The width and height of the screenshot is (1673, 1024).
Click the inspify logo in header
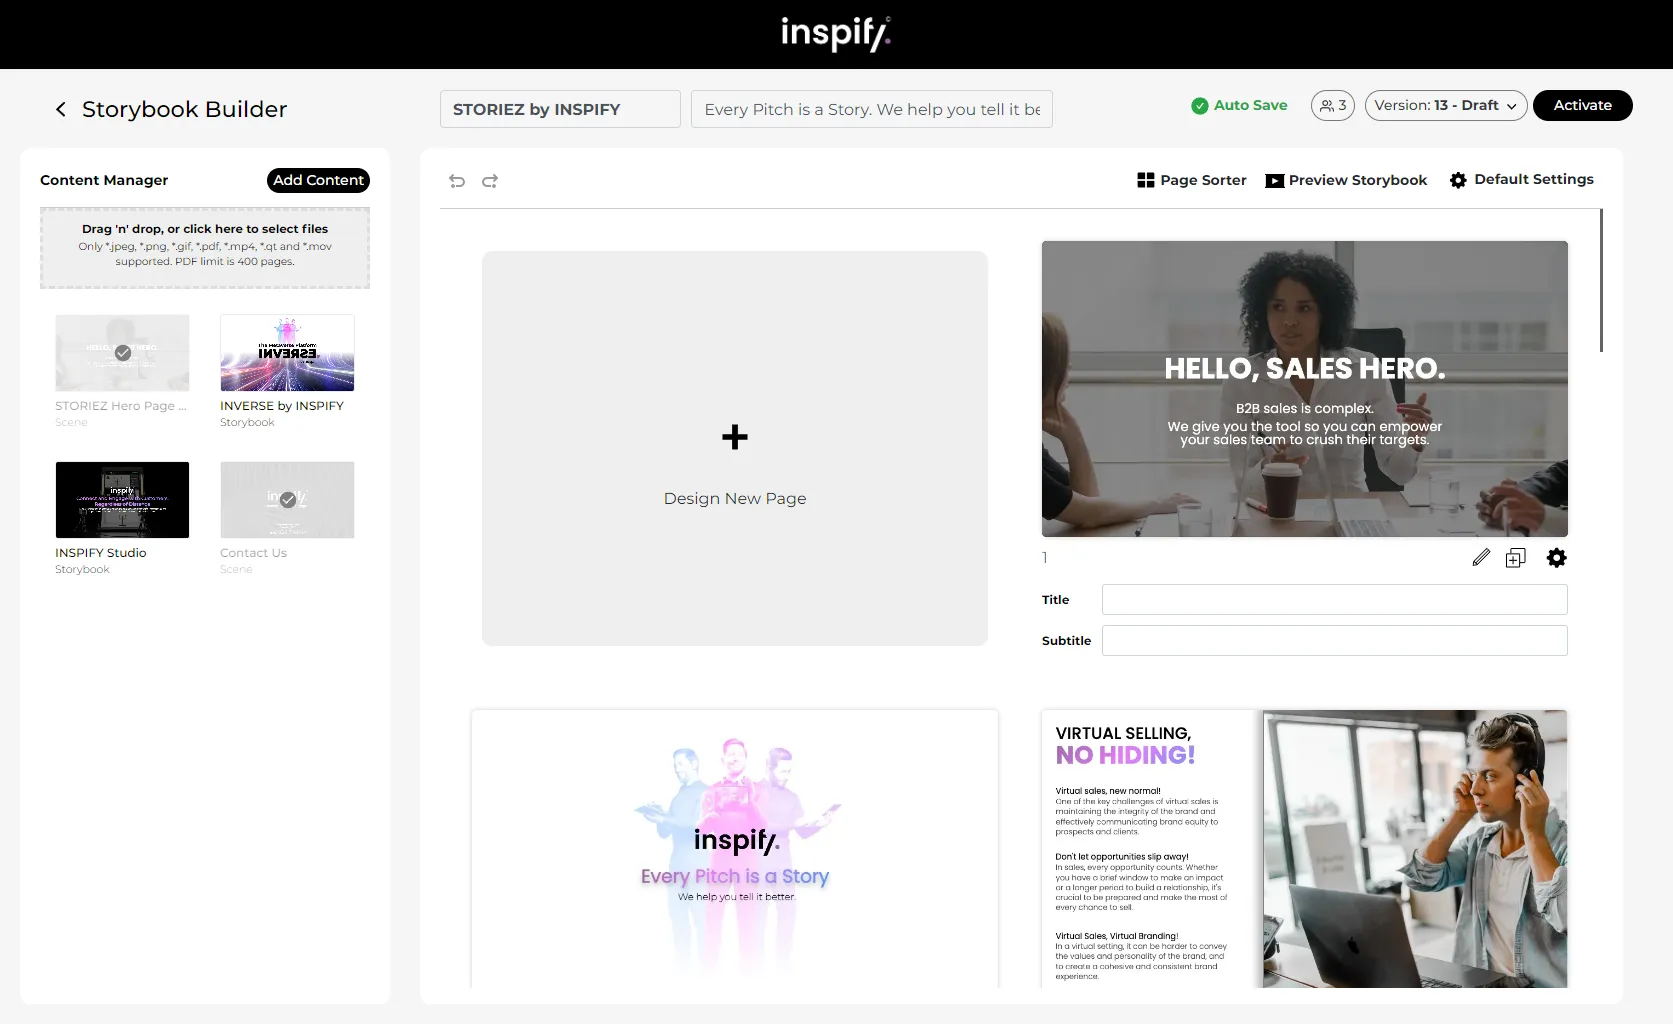836,33
